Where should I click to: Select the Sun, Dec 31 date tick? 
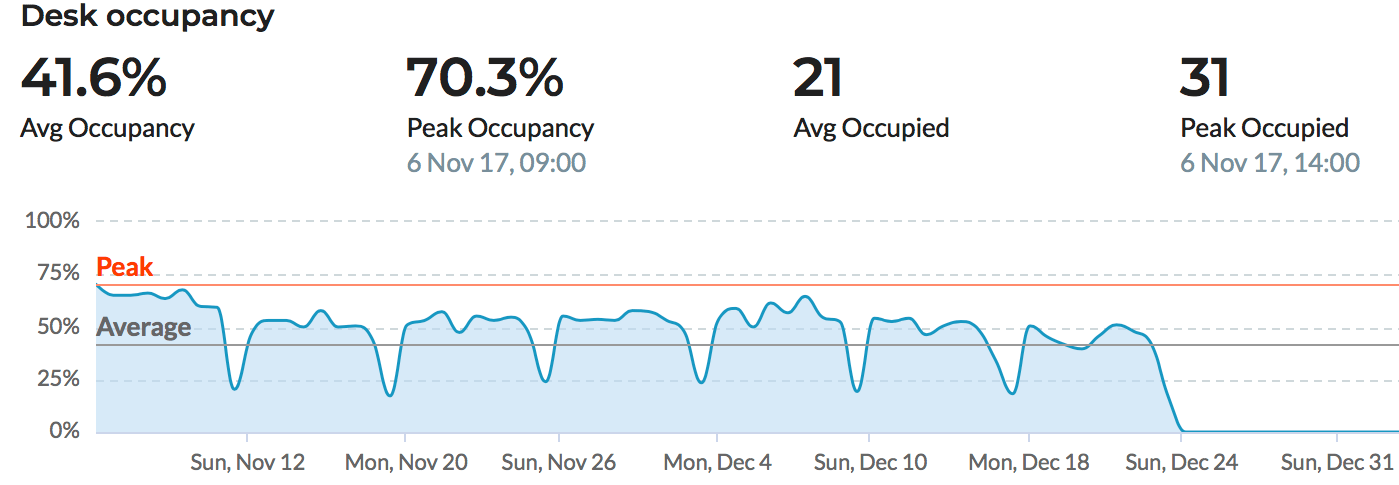point(1338,463)
